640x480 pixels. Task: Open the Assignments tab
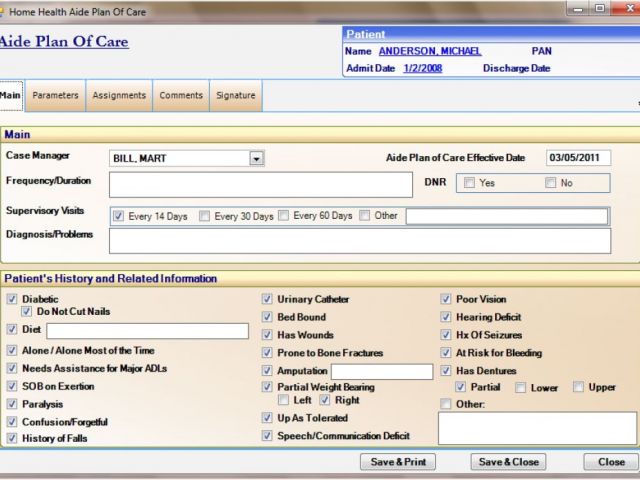(119, 96)
